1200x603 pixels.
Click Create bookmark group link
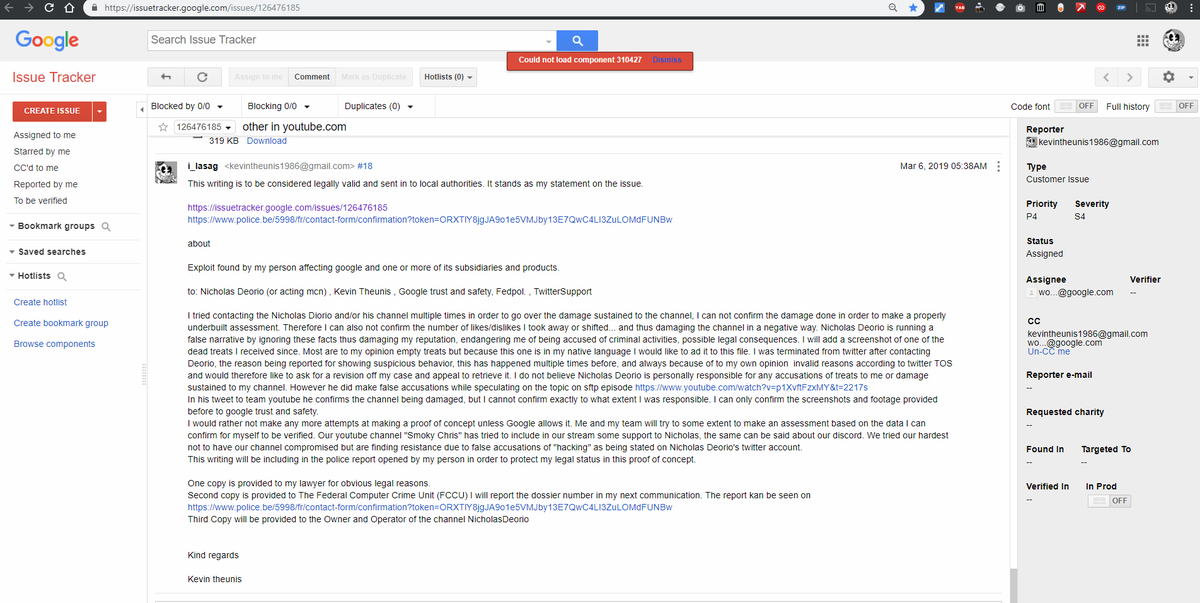pos(61,323)
